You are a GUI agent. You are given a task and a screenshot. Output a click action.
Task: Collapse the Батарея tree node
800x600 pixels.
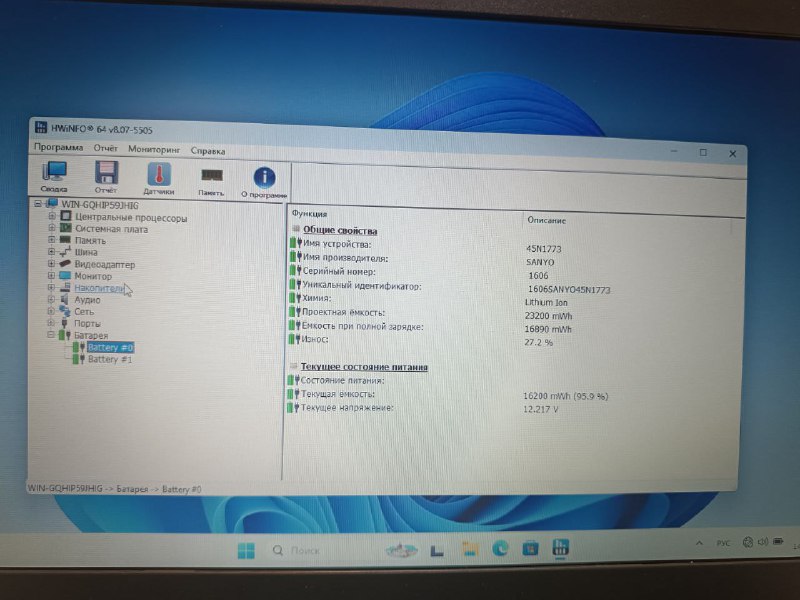click(x=52, y=335)
